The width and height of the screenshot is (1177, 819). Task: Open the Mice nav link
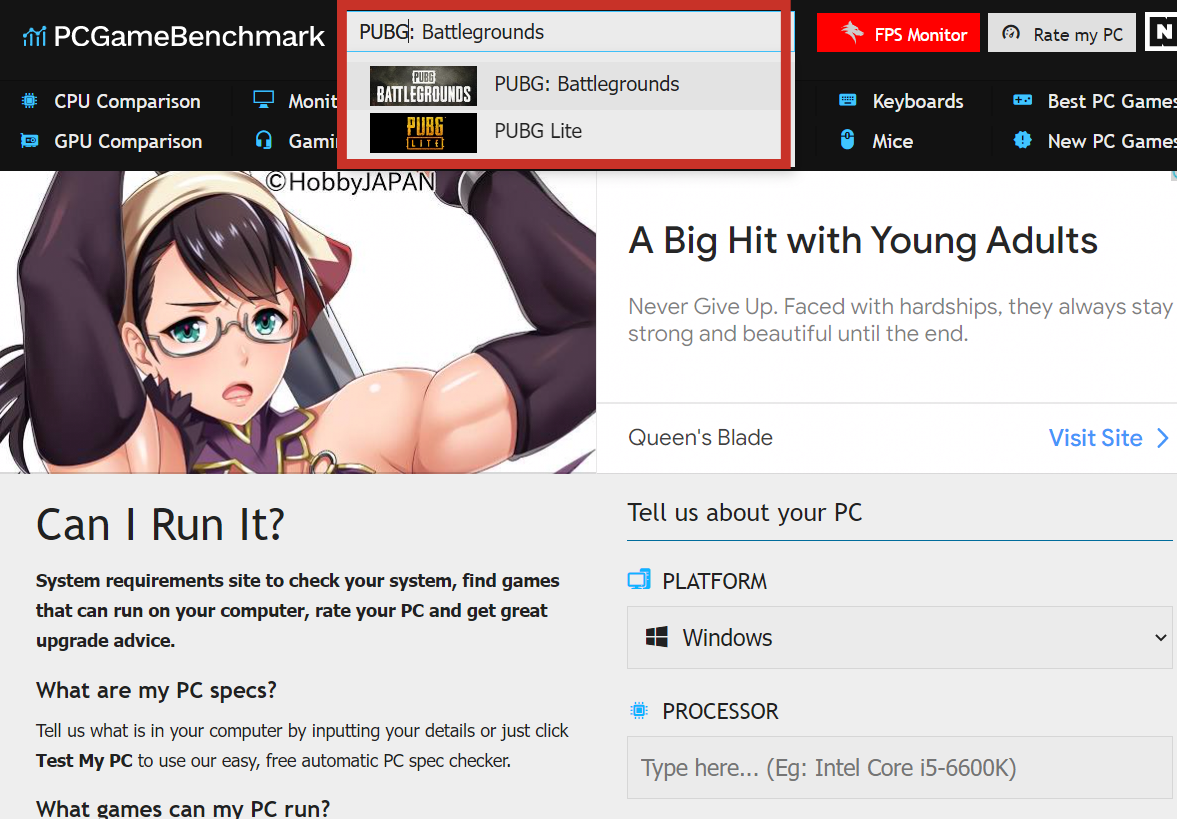point(893,141)
